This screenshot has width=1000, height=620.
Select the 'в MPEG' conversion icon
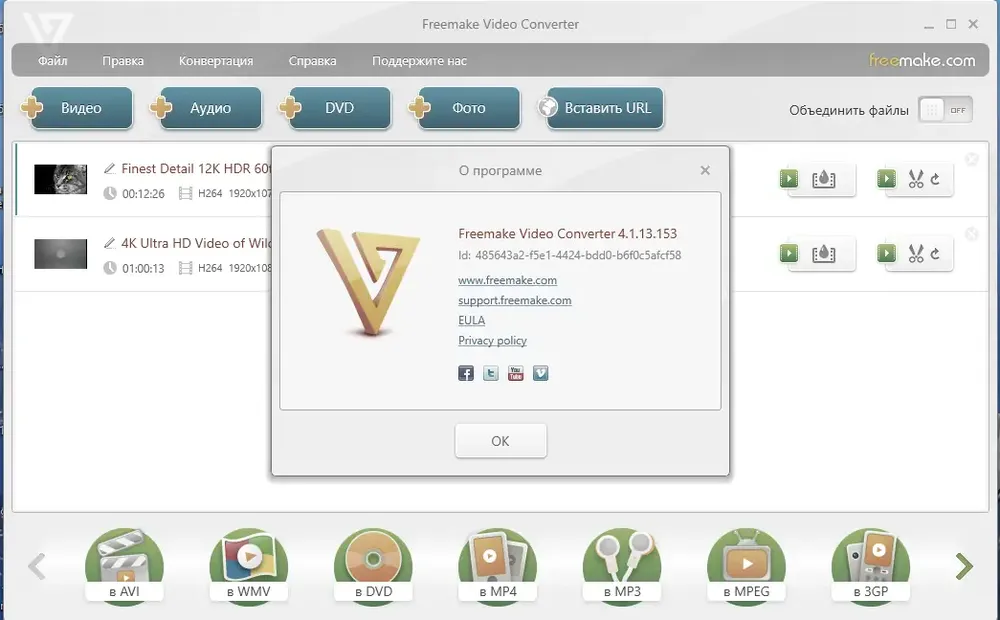[746, 567]
